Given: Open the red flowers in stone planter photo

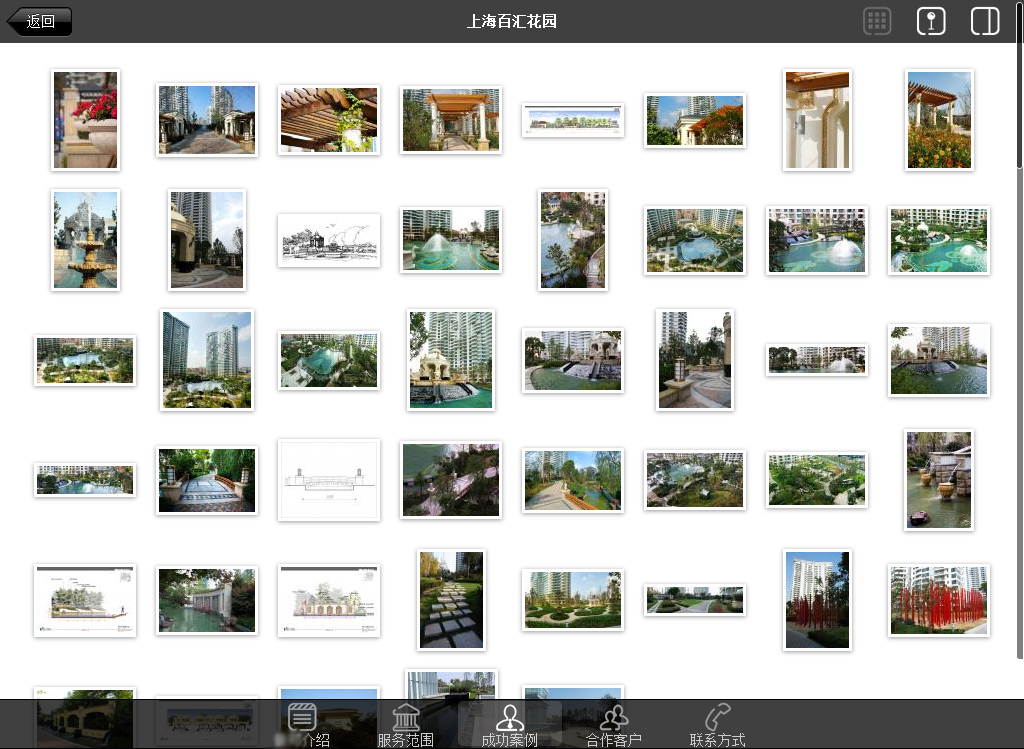Looking at the screenshot, I should click(x=86, y=120).
